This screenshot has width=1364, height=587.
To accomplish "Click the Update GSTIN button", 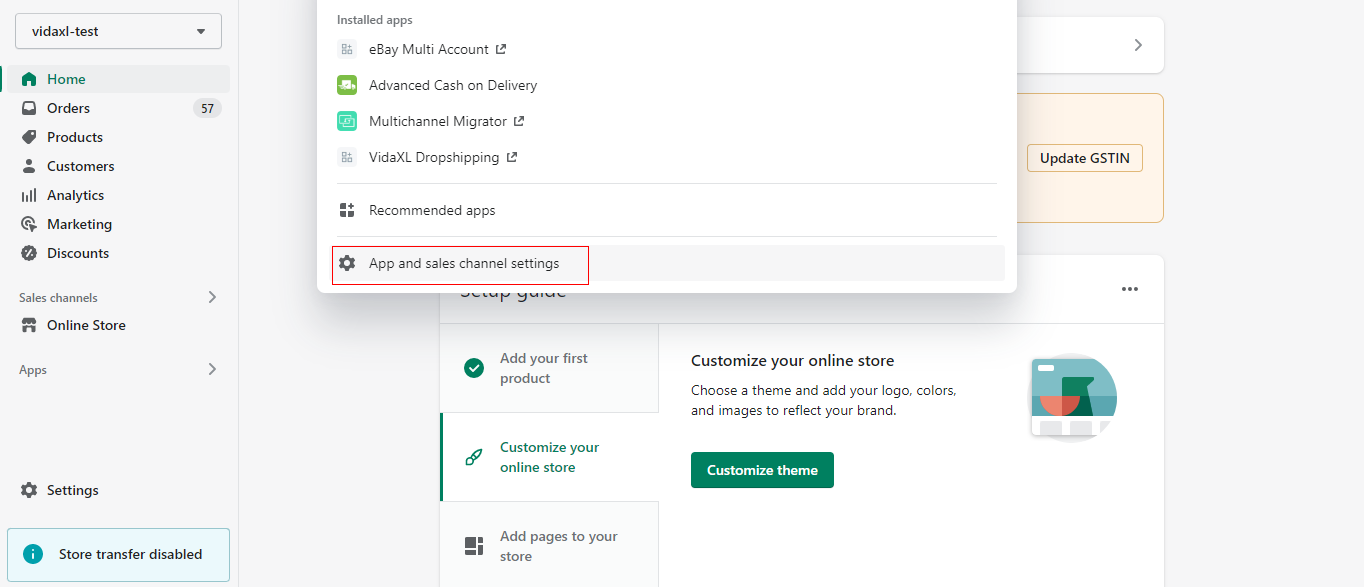I will point(1085,158).
